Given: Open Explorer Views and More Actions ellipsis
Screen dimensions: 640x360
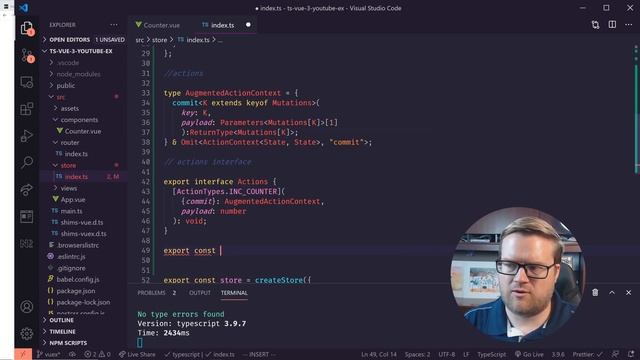Looking at the screenshot, I should coord(114,25).
